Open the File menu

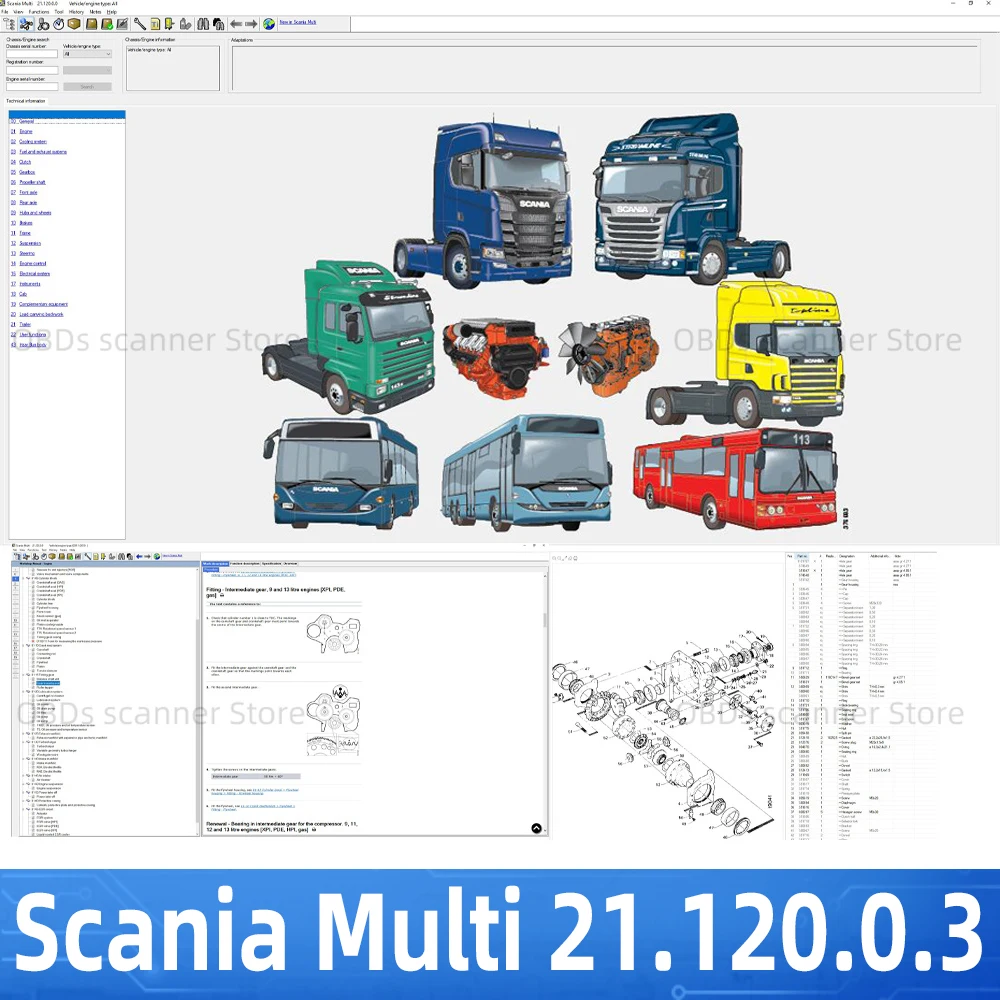[x=5, y=11]
